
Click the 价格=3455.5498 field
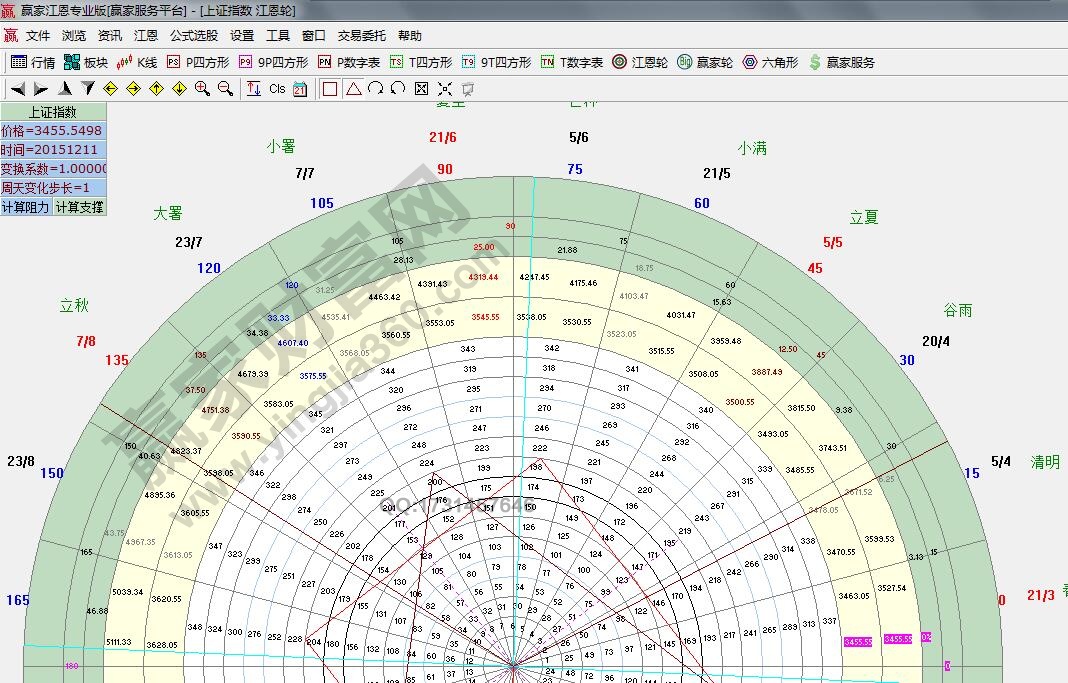tap(52, 131)
